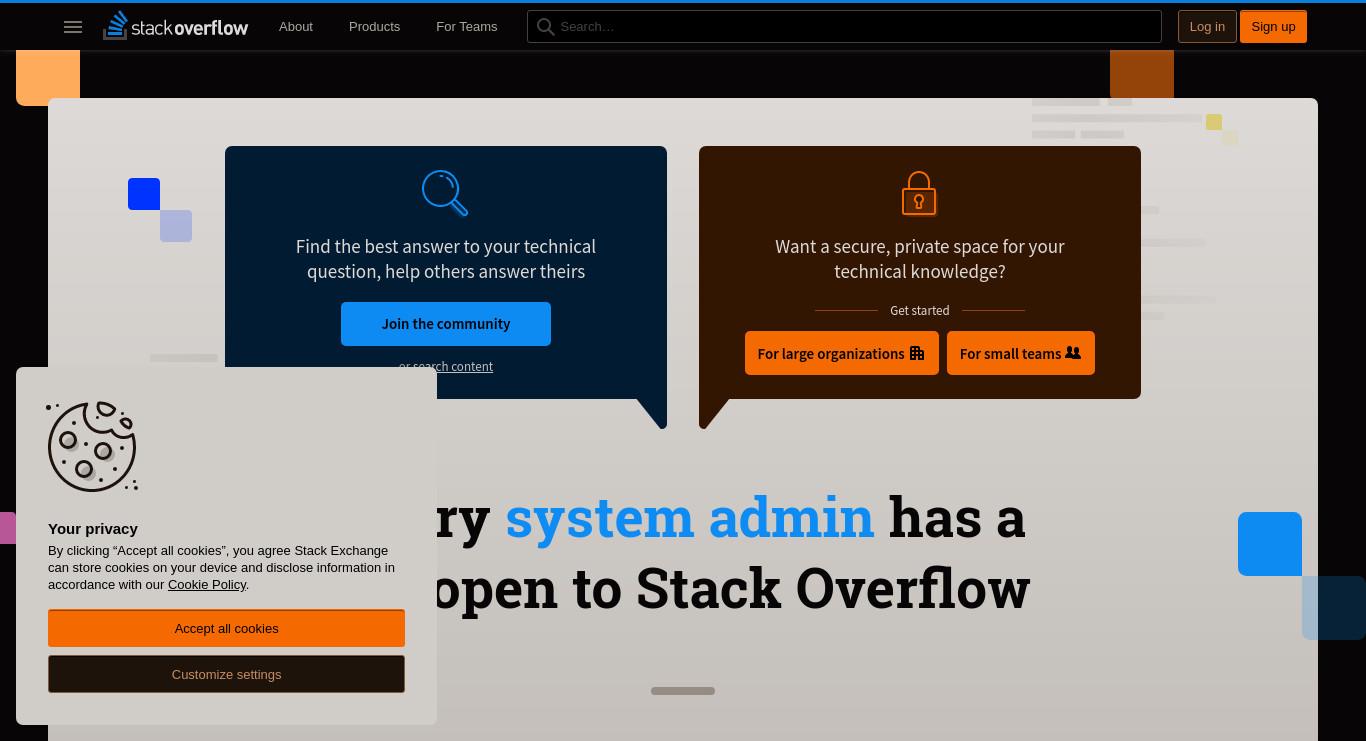Click the 'Your privacy' heading

(x=93, y=529)
